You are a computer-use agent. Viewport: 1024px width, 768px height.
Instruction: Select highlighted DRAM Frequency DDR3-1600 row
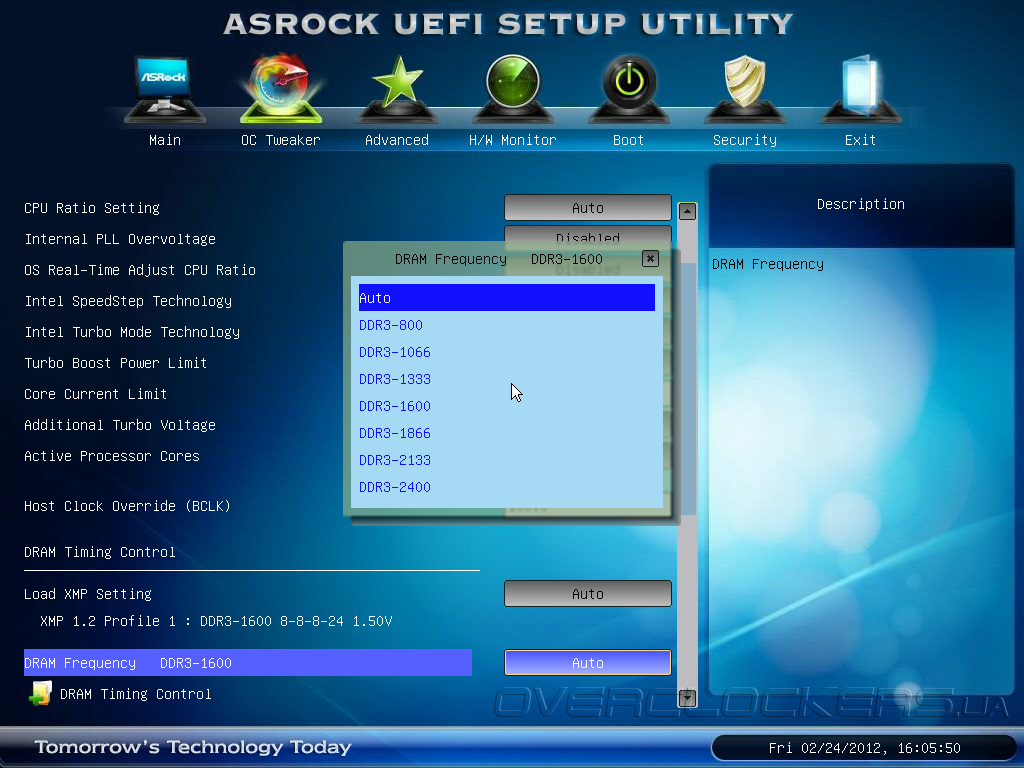tap(248, 663)
